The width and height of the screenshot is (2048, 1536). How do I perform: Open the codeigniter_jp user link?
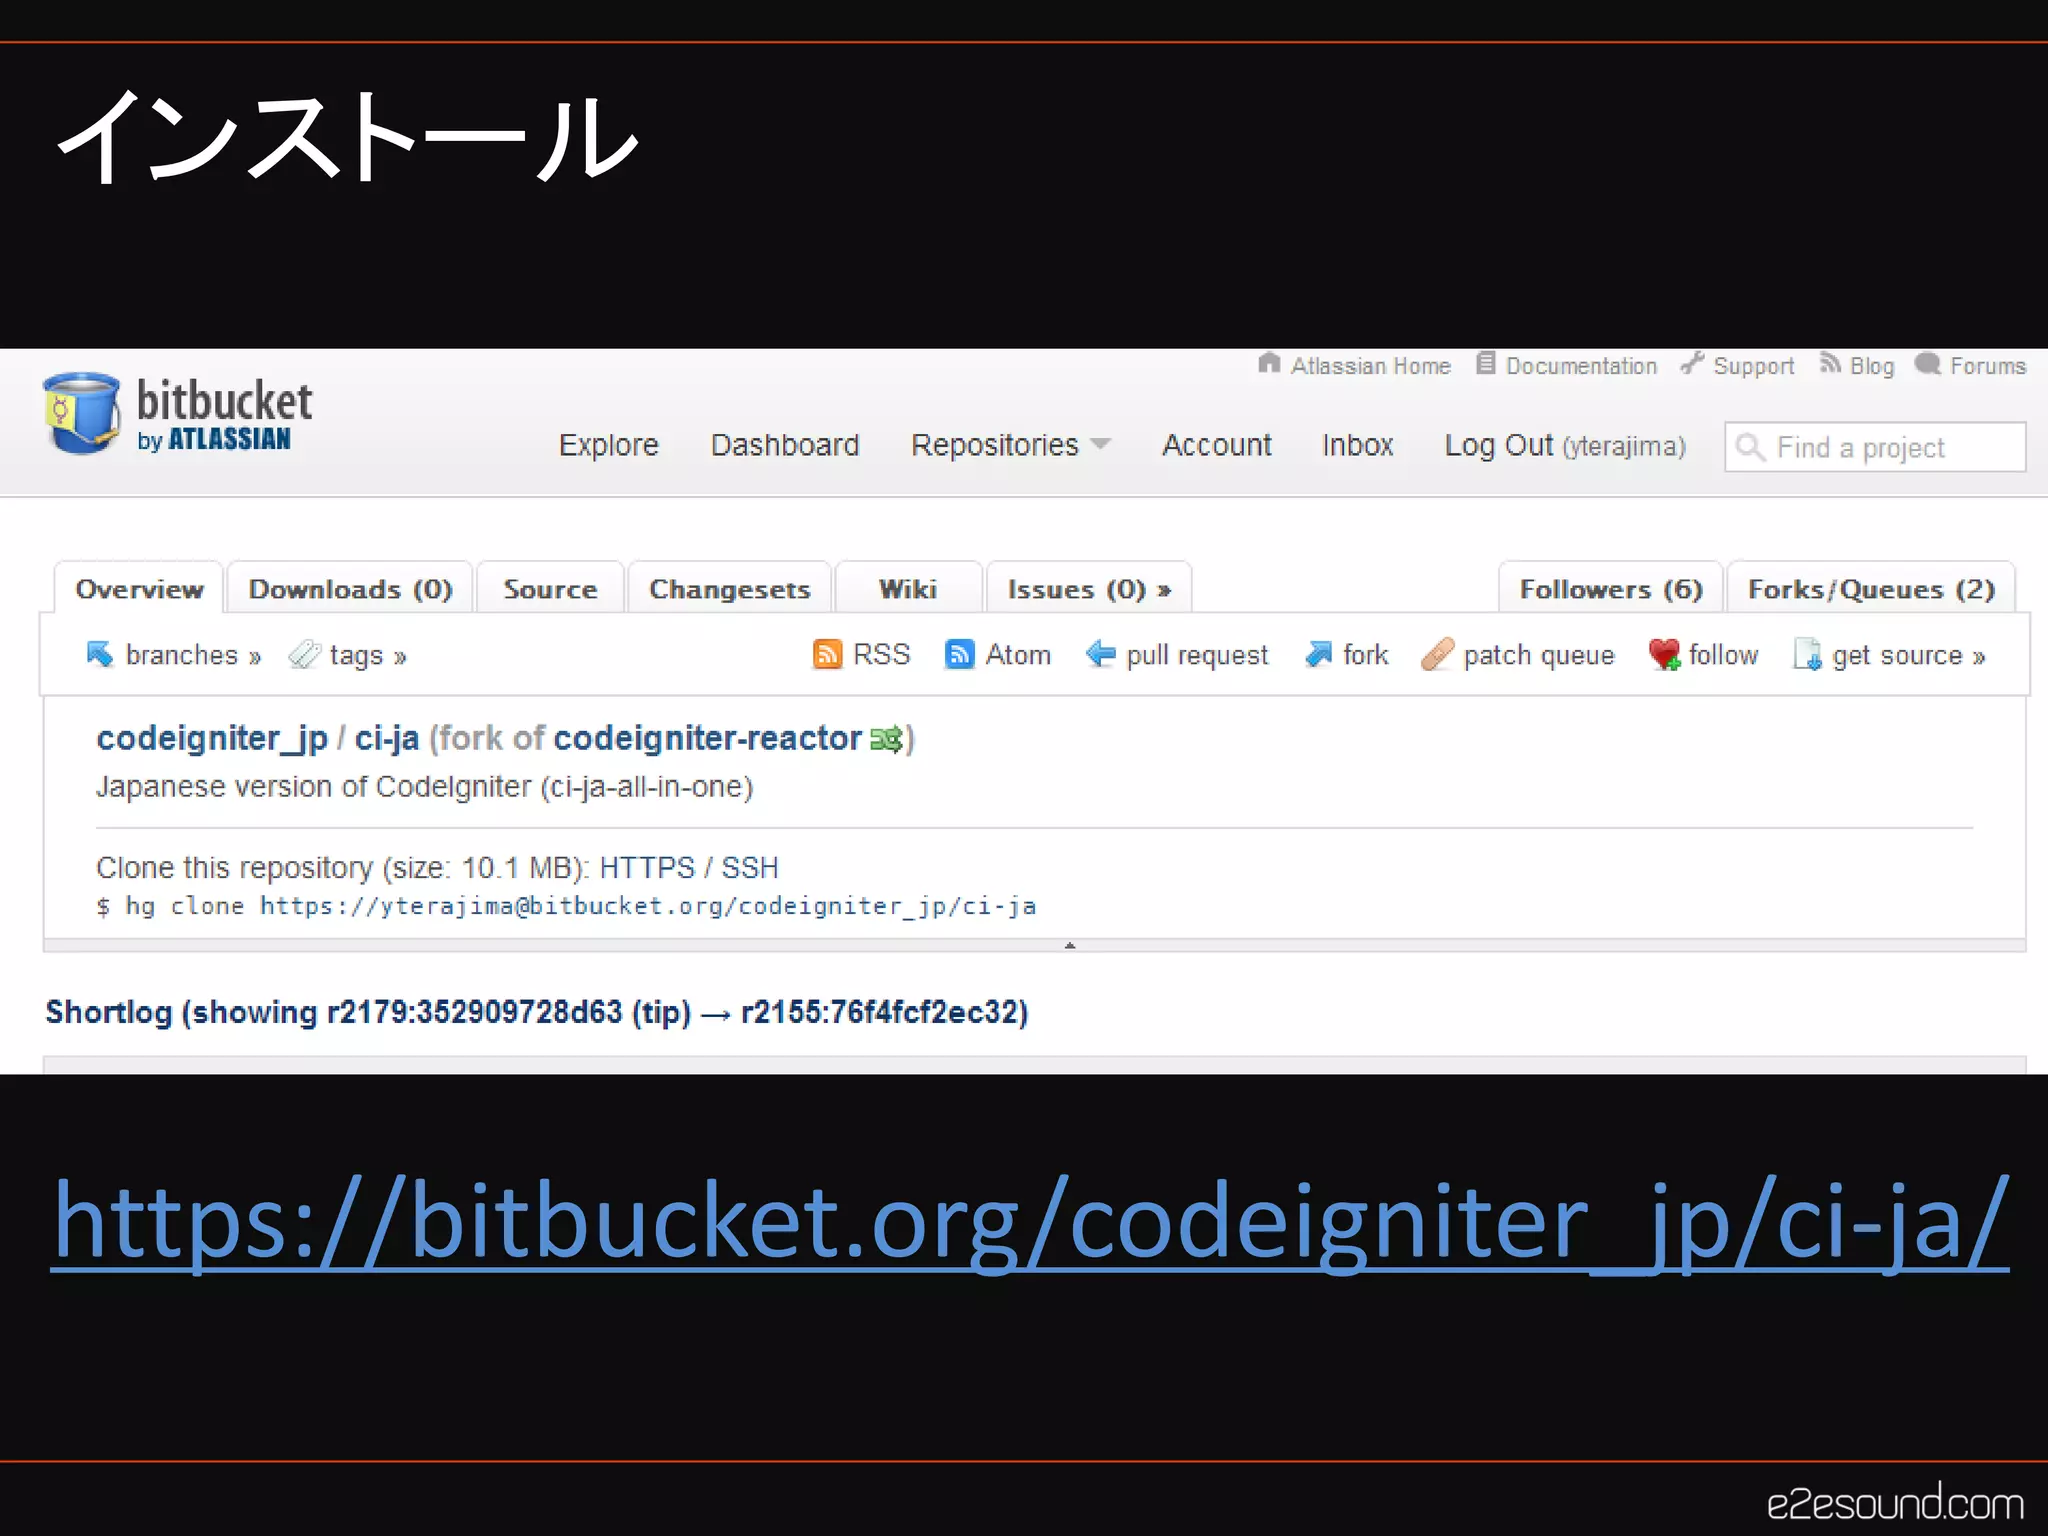(x=212, y=738)
